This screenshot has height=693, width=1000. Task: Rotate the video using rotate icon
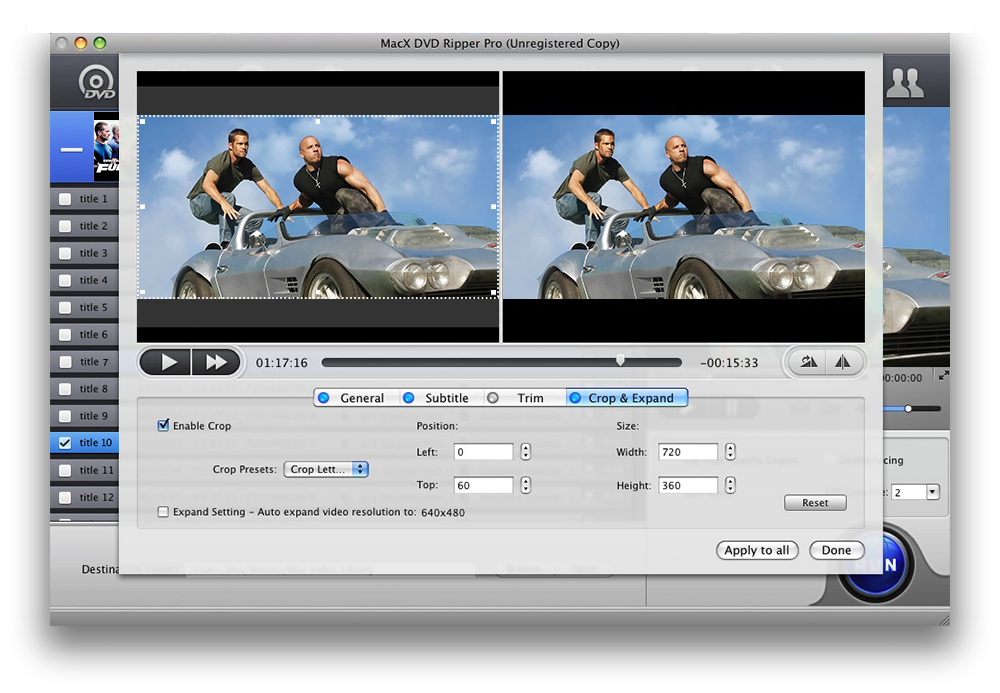809,362
